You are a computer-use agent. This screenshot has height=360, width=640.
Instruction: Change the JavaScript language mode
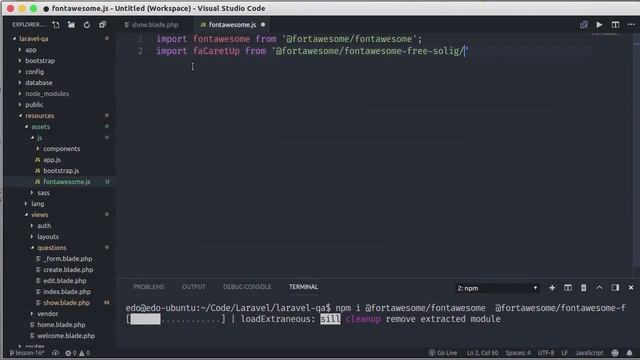coord(589,353)
